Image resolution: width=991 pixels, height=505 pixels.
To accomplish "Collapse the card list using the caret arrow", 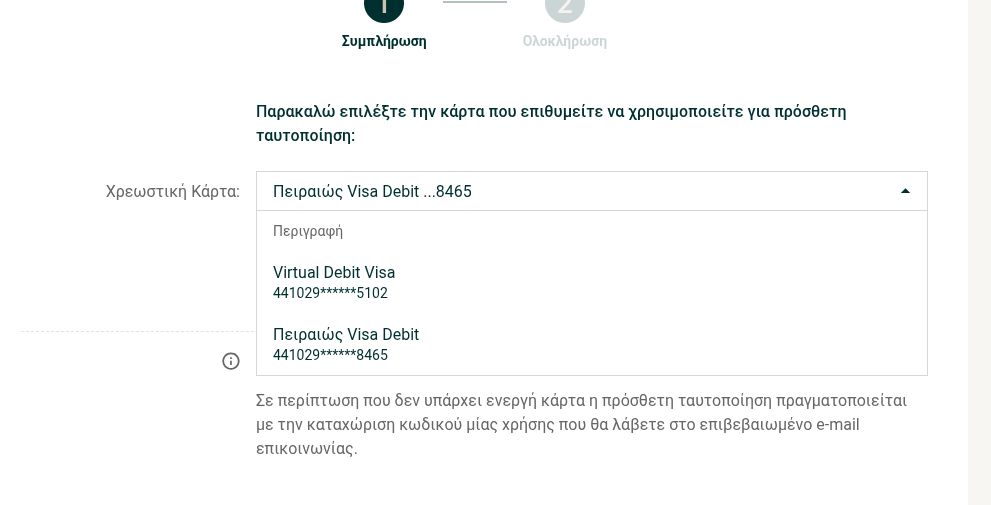I will click(x=905, y=191).
